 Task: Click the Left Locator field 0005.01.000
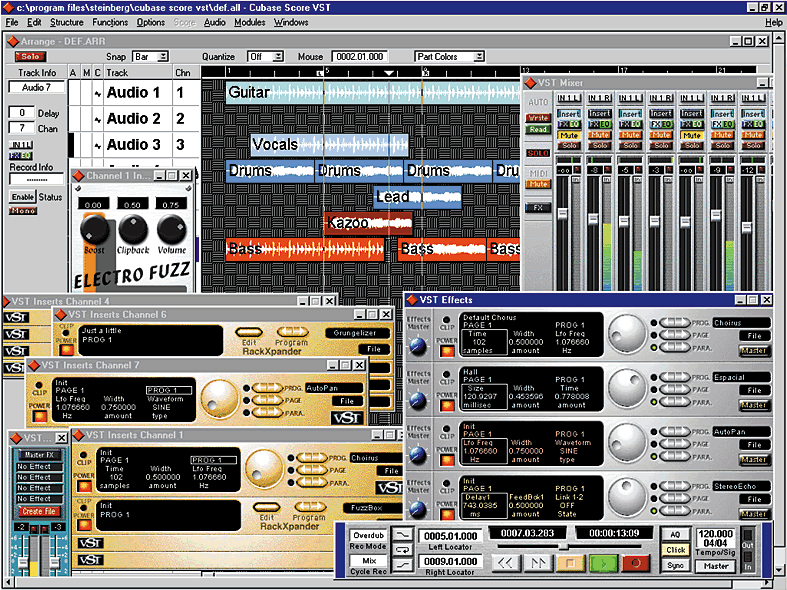pos(450,536)
